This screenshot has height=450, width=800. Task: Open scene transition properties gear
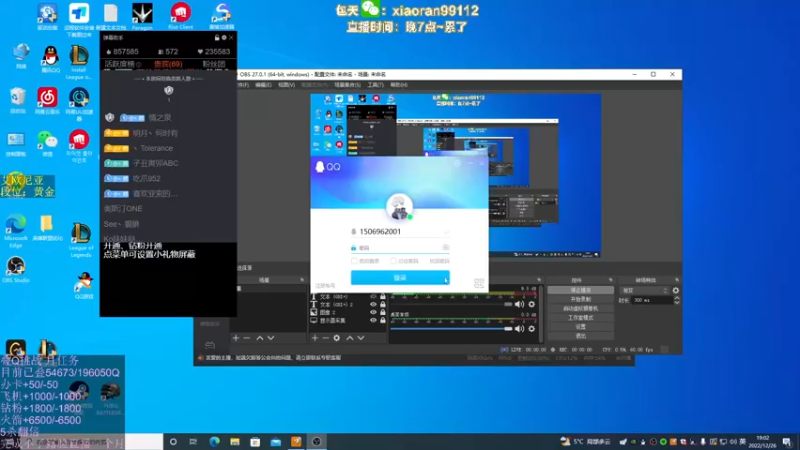pos(676,290)
